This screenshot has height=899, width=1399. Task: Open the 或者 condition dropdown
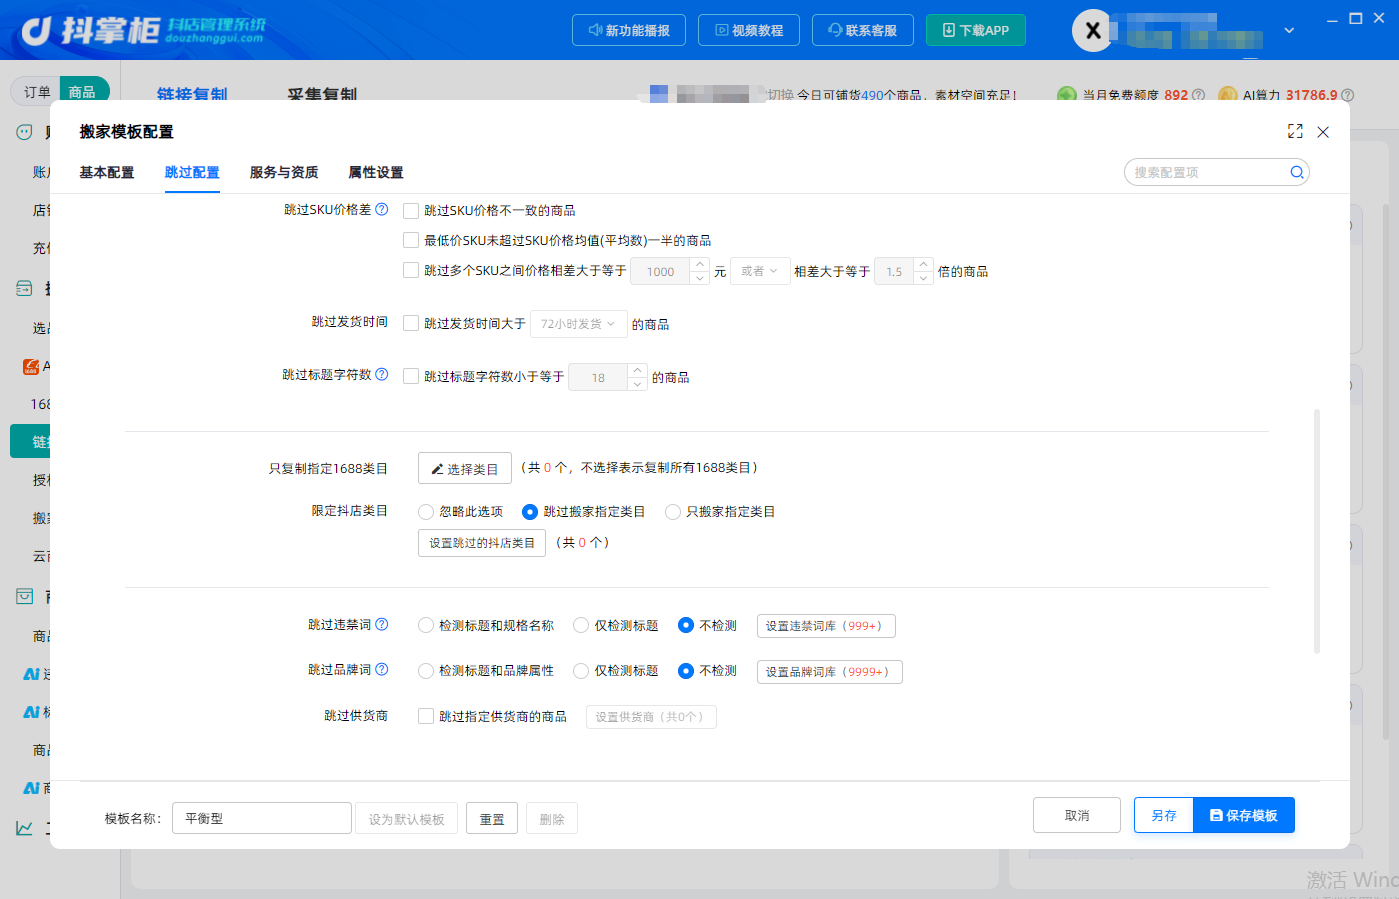click(760, 271)
